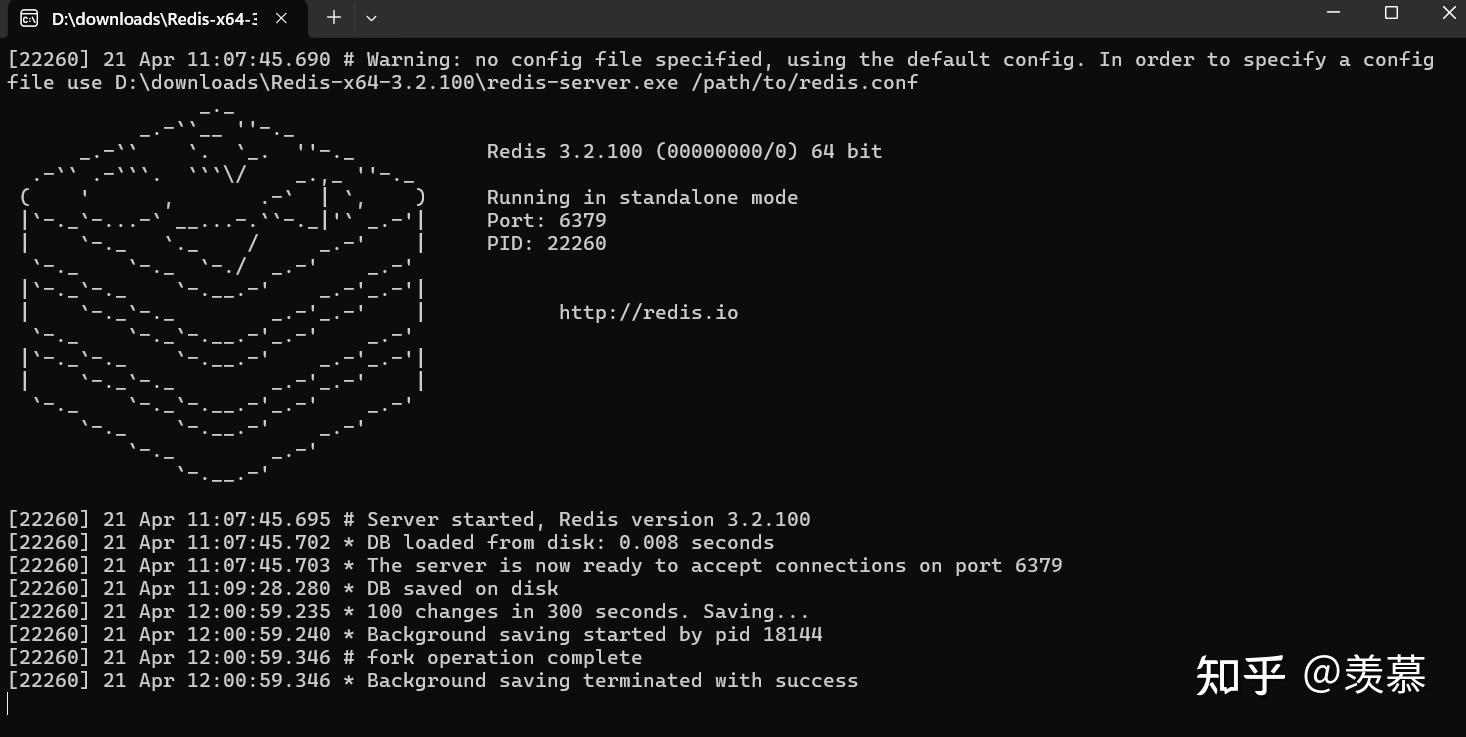Click the PID: 22260 line
Image resolution: width=1466 pixels, height=737 pixels.
click(x=546, y=244)
